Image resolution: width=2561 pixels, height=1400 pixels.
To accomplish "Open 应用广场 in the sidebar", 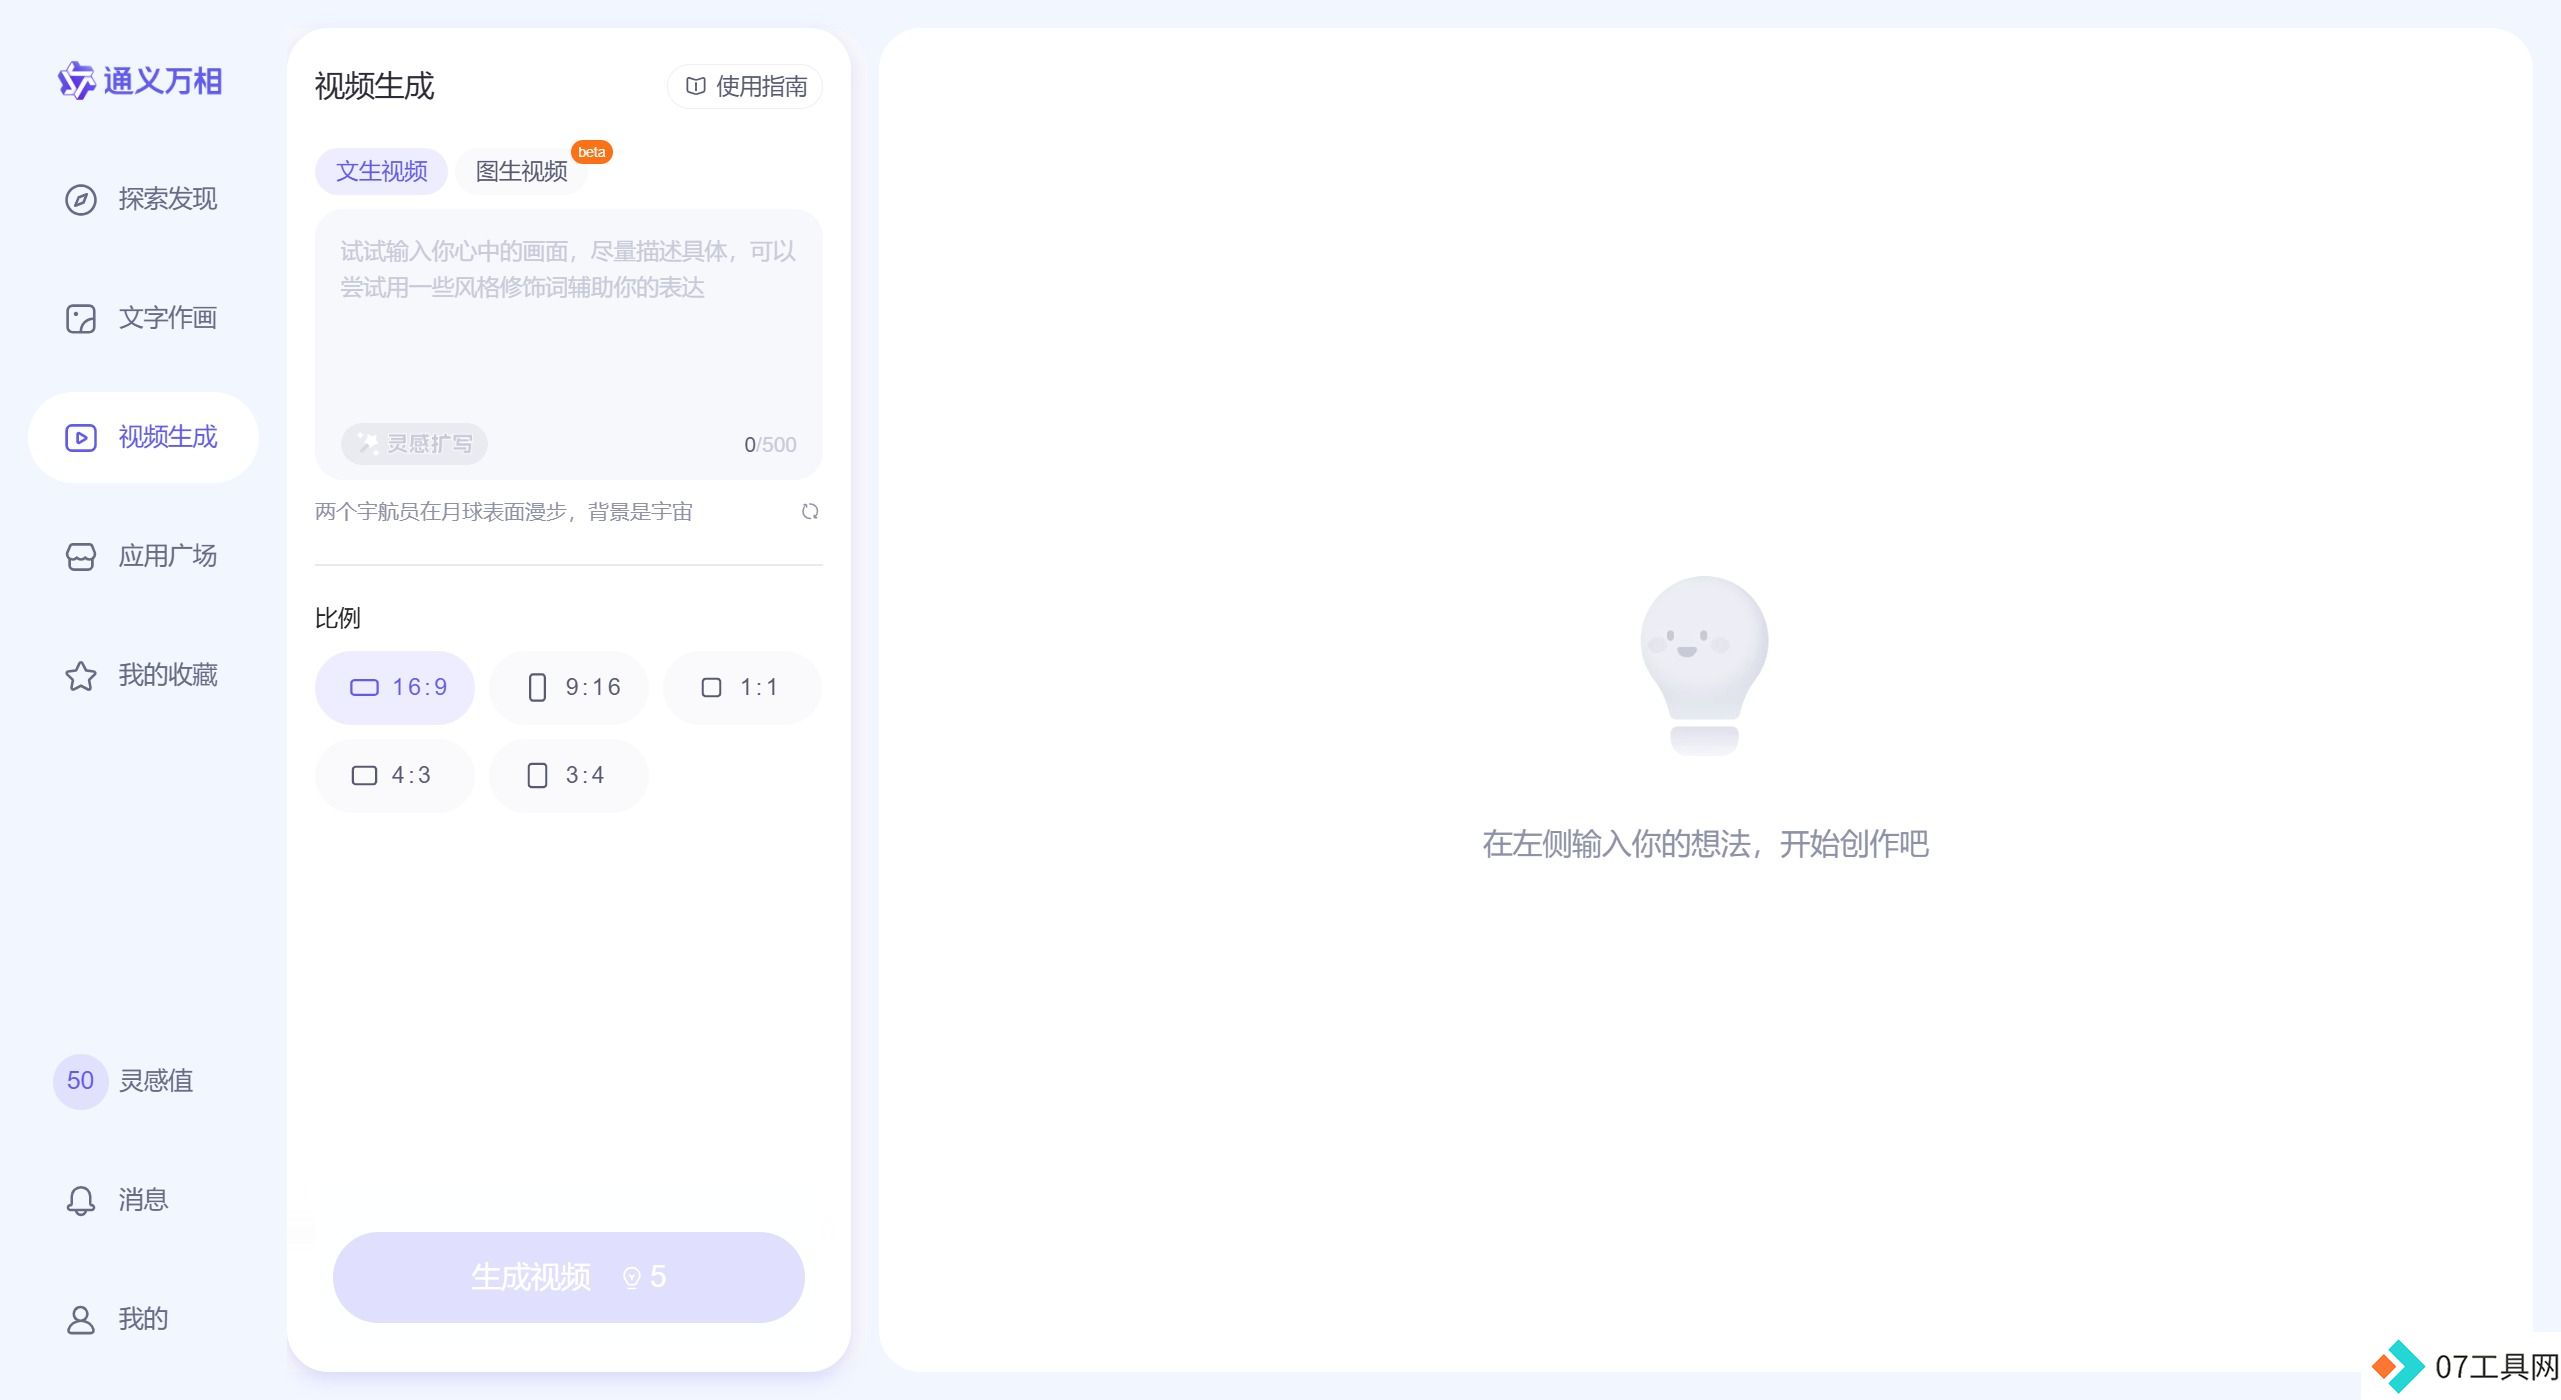I will 143,556.
